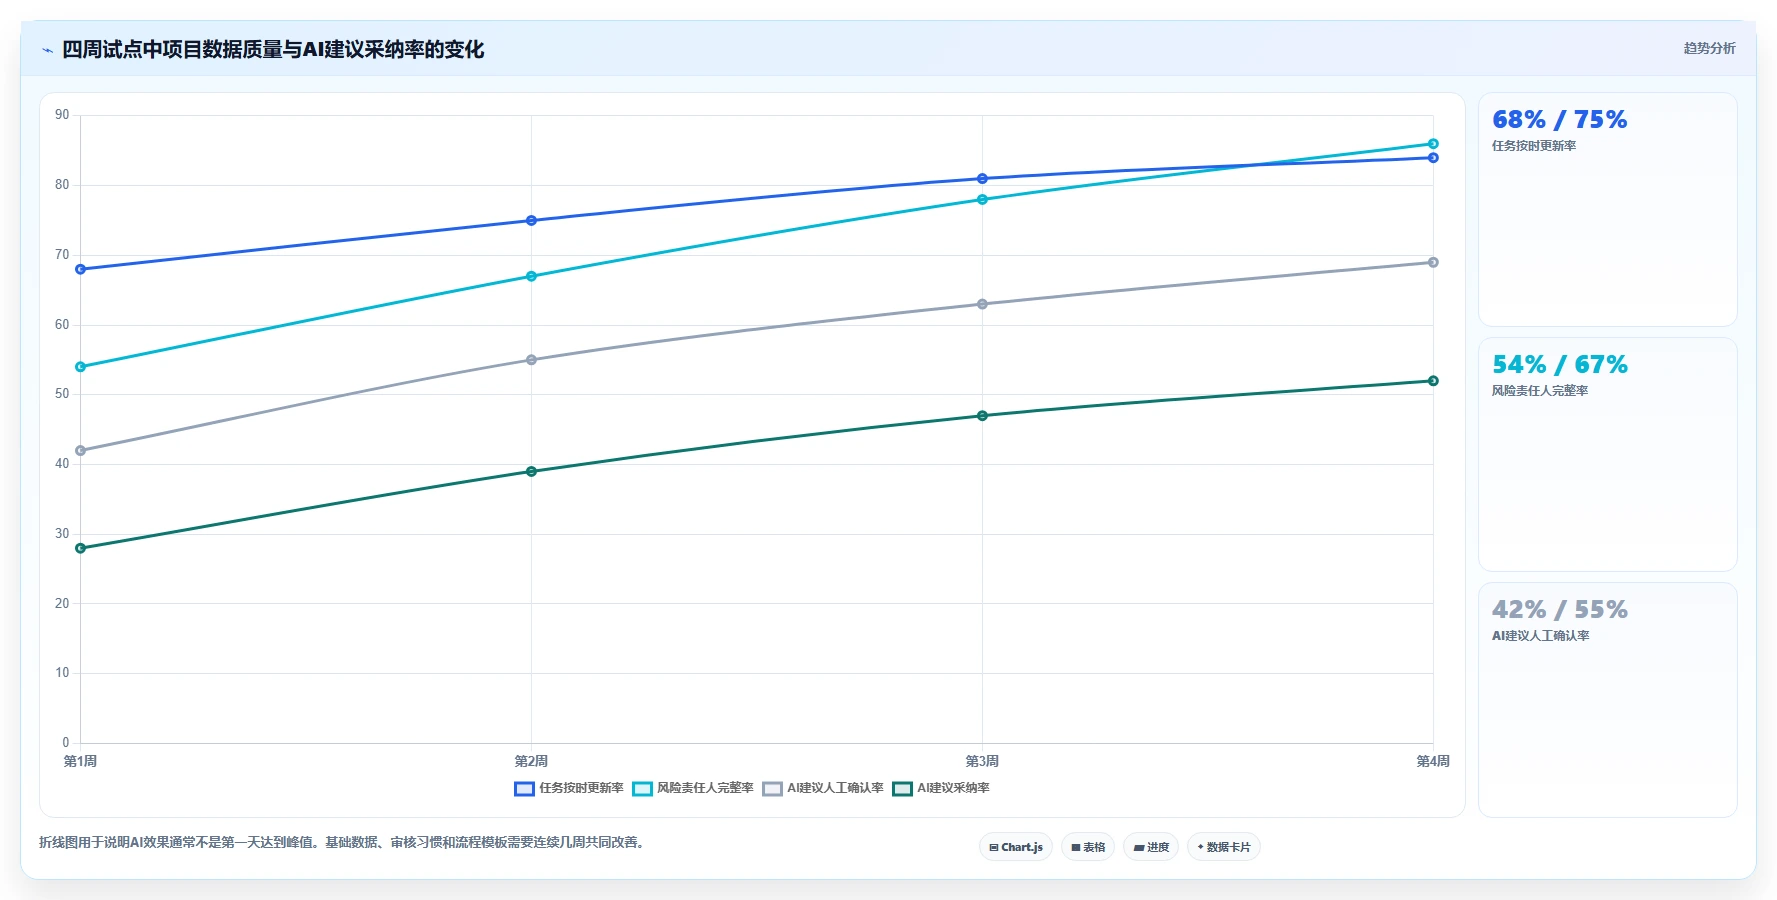Click the caption text starting with 折线图用于说明
This screenshot has width=1777, height=900.
click(344, 842)
